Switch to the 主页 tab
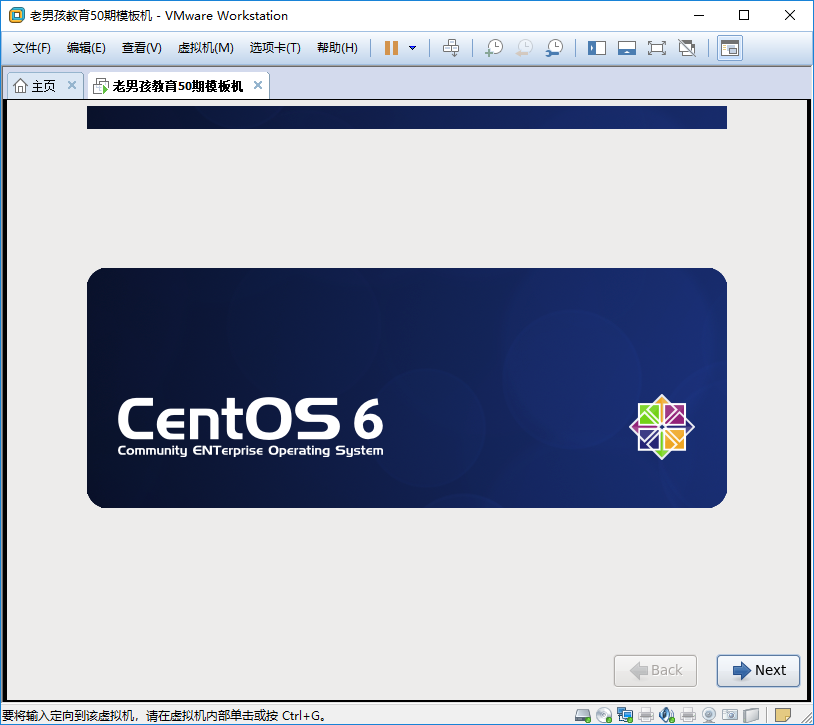 click(x=36, y=86)
